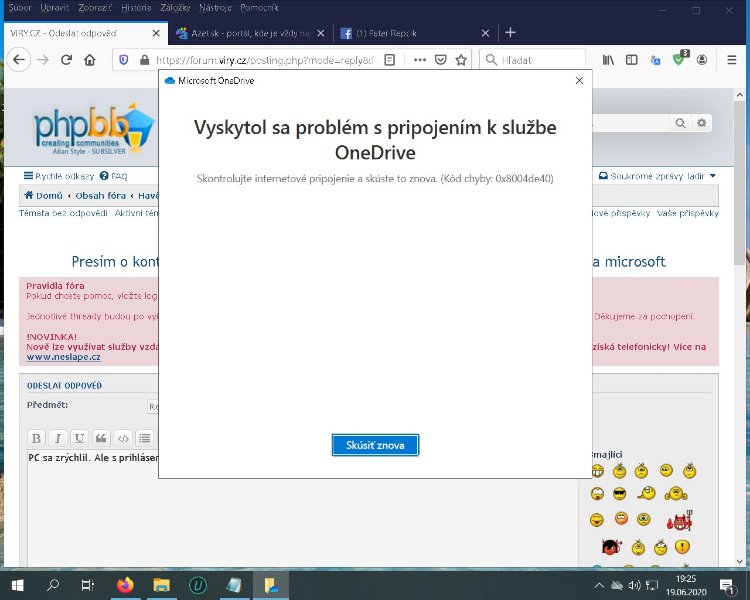The height and width of the screenshot is (600, 750).
Task: Apply bold formatting in post editor
Action: coord(36,438)
